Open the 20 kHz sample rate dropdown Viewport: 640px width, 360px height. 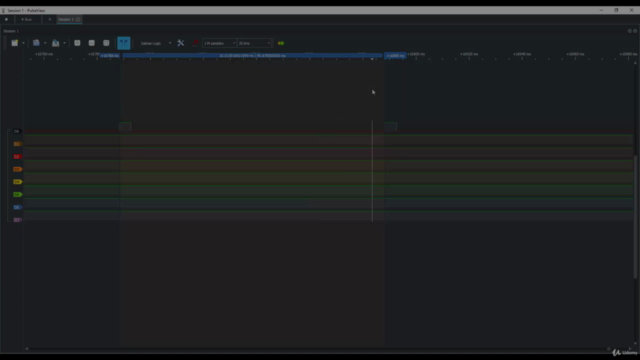tap(254, 43)
